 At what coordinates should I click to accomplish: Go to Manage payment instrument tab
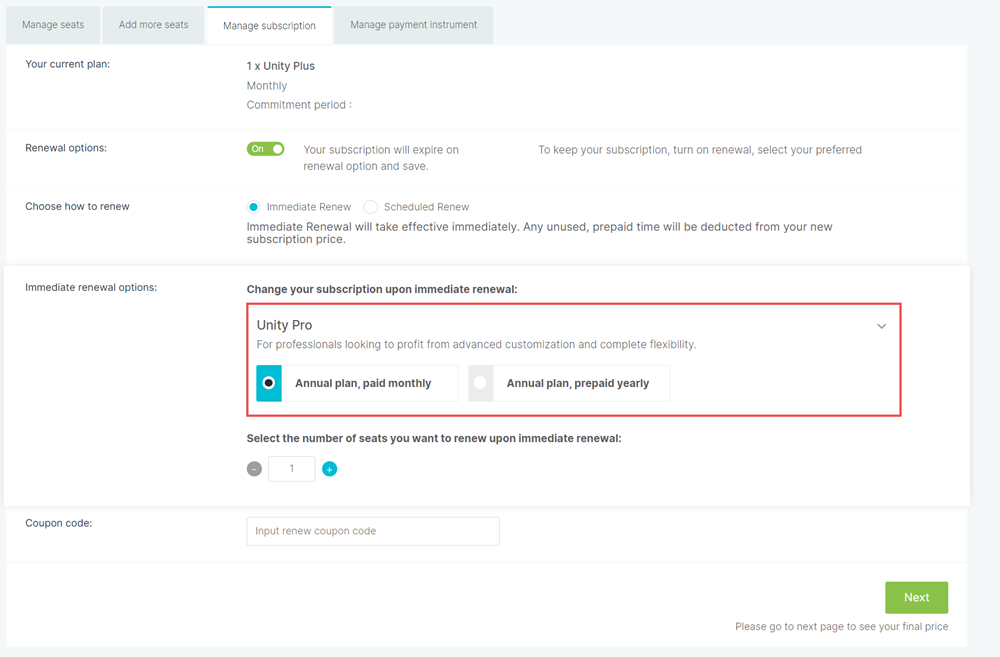[413, 25]
